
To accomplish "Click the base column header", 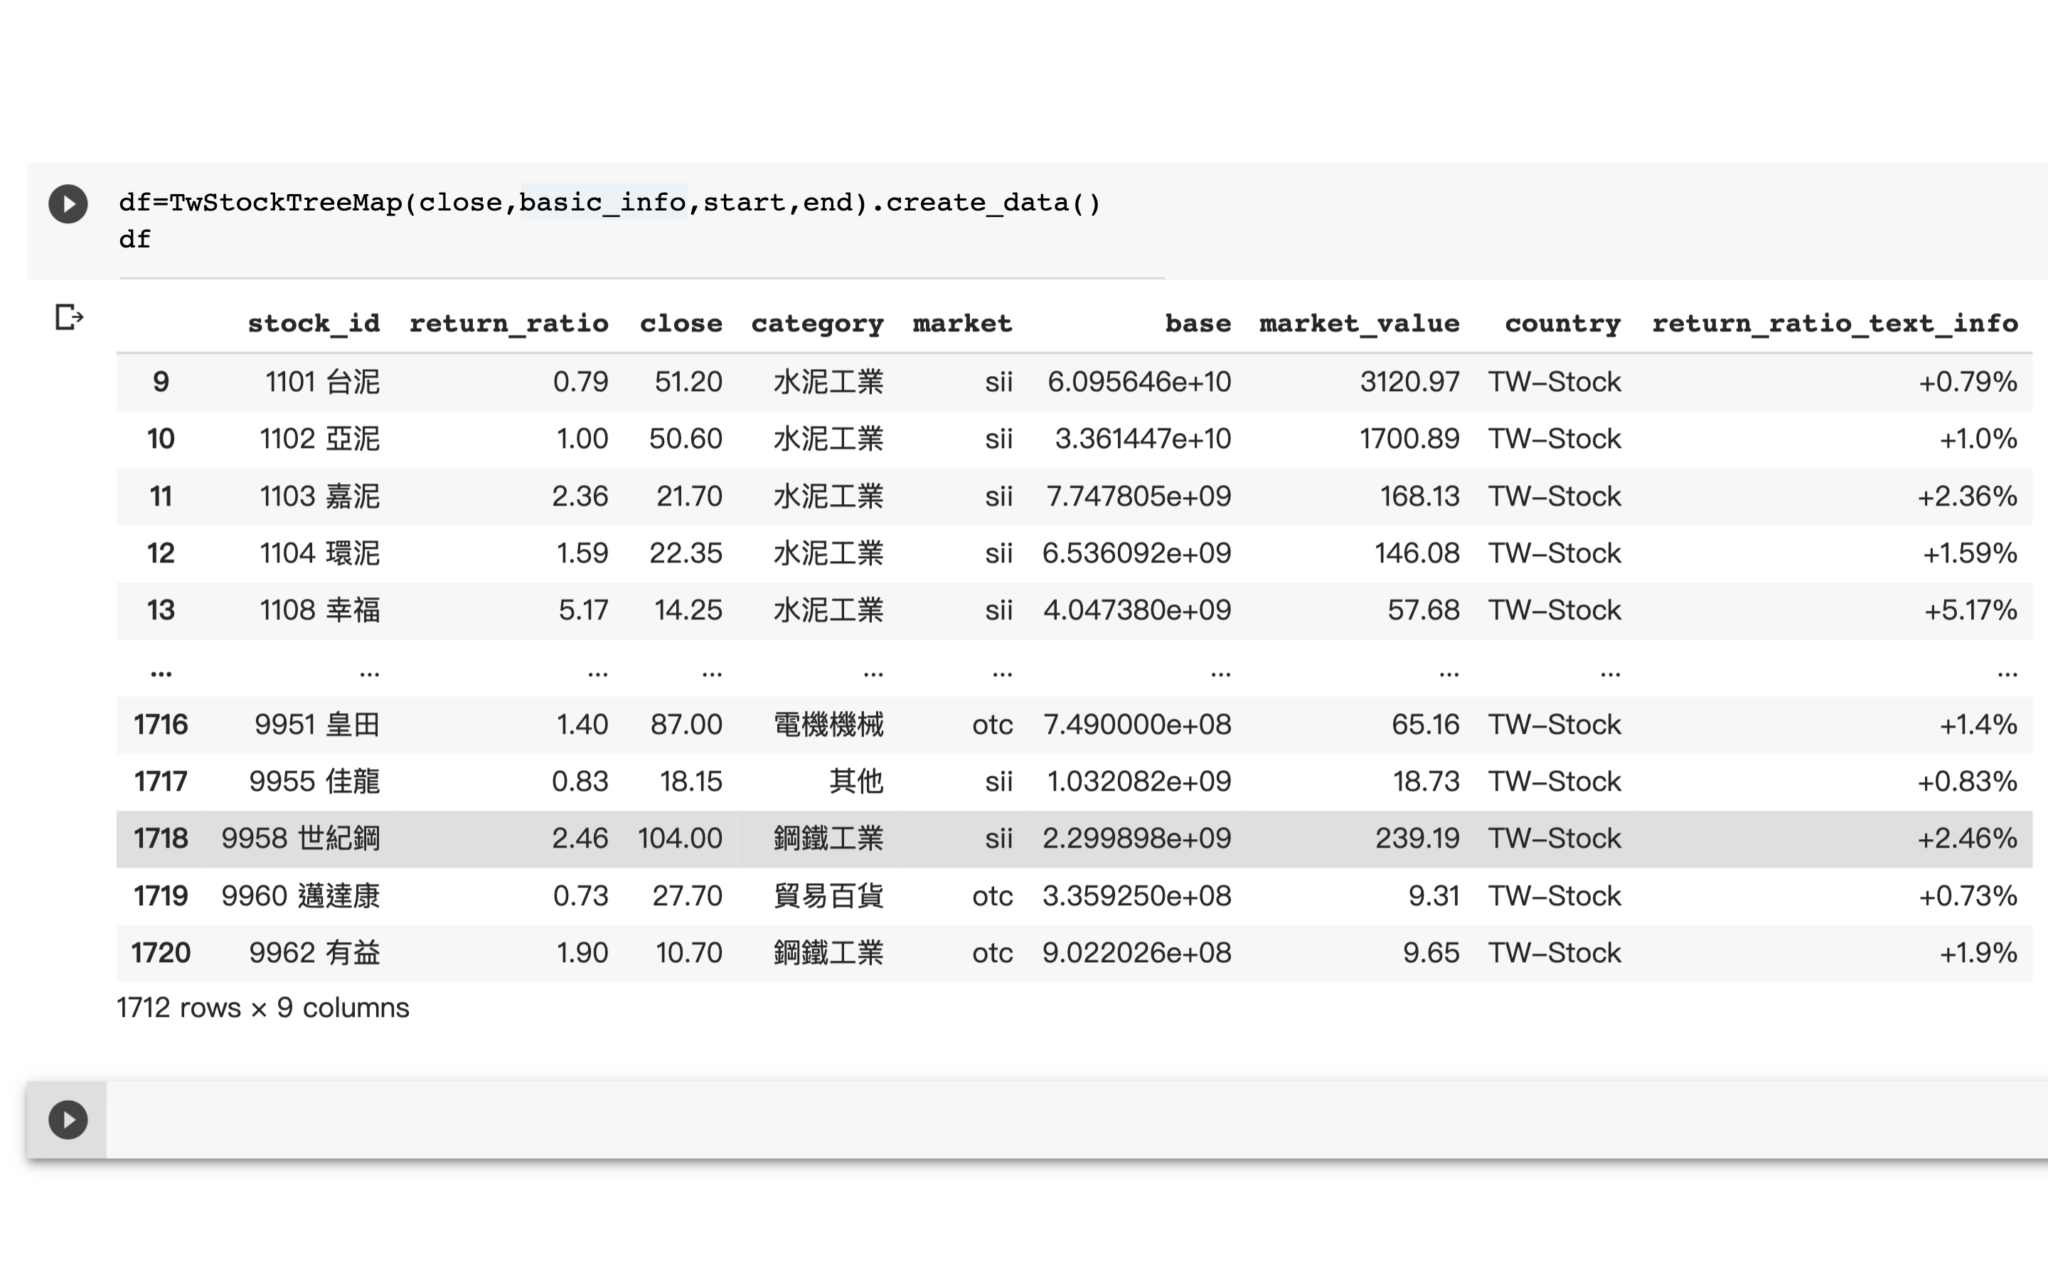I will [x=1197, y=324].
